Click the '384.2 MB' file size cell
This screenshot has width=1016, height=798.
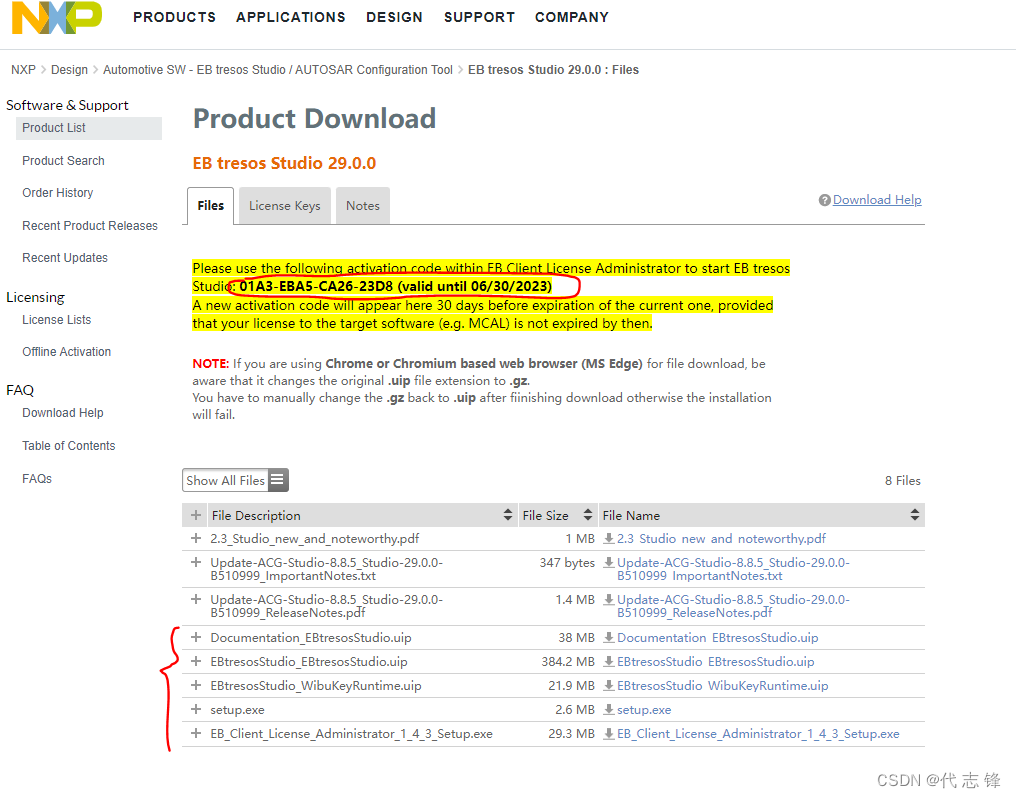point(568,661)
